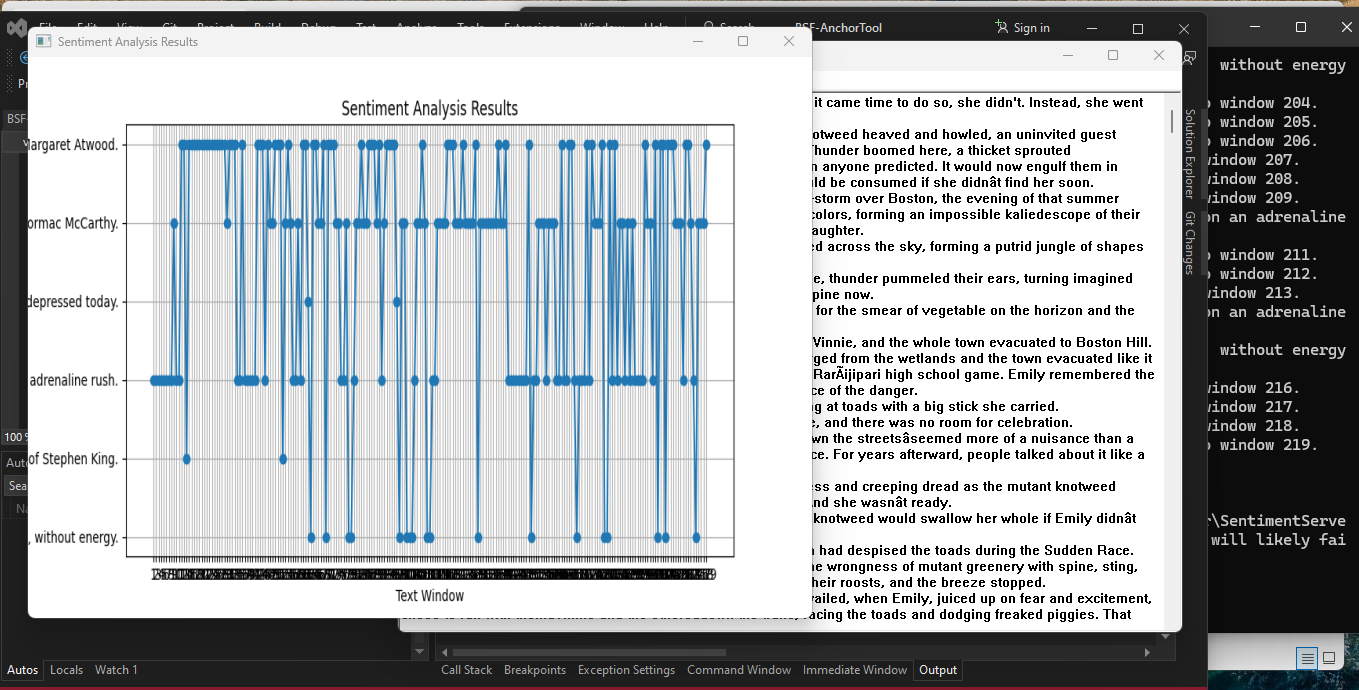Switch to the Autos tab
Screen dimensions: 1359x690
click(x=22, y=670)
